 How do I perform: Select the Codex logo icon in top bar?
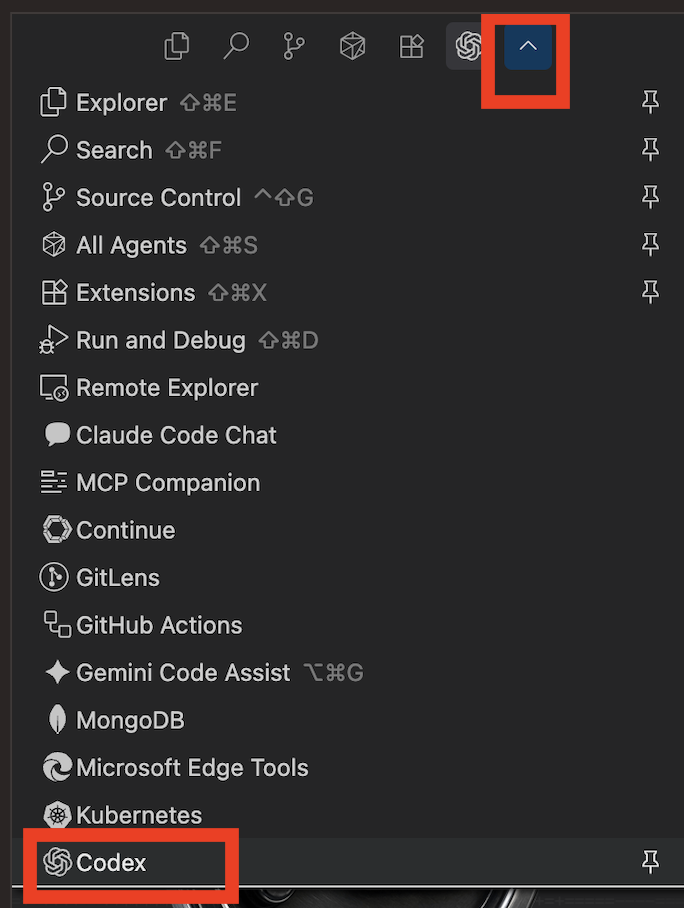pyautogui.click(x=469, y=46)
